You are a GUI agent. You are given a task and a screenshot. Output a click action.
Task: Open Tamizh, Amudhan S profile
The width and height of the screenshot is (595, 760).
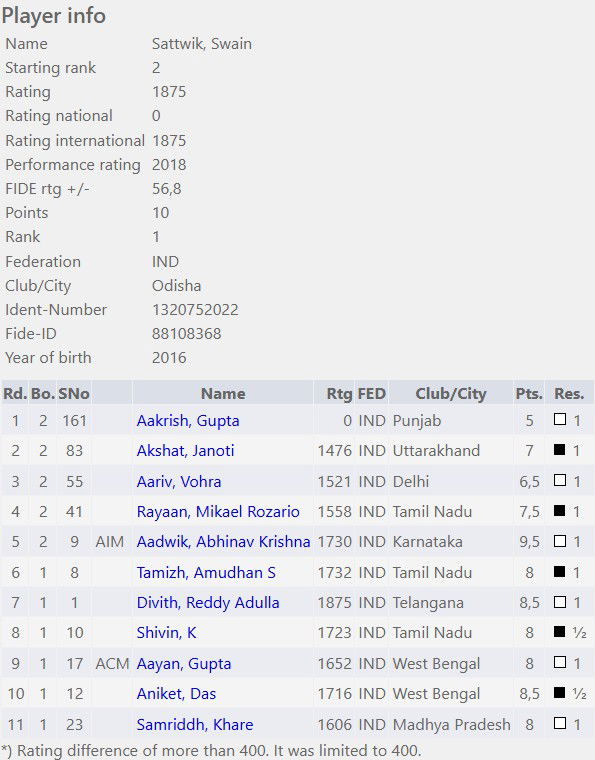pos(206,572)
